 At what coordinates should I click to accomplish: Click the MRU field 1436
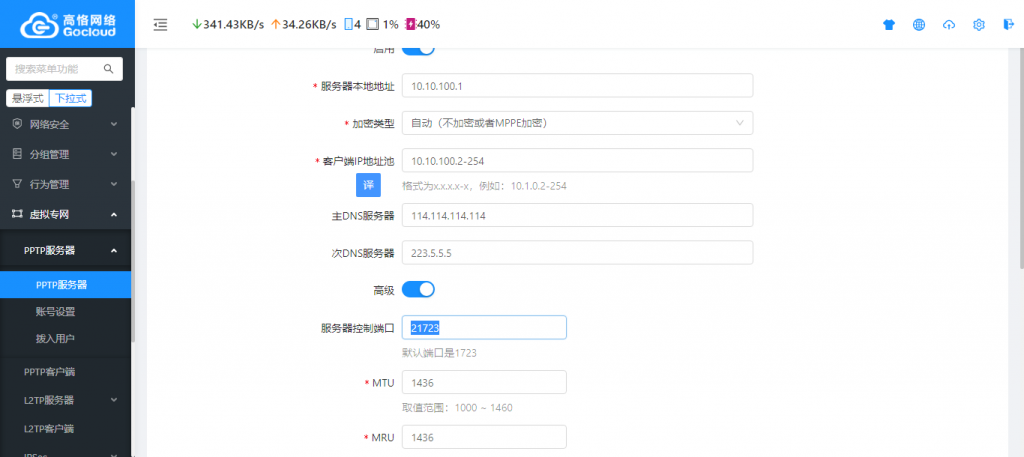click(x=484, y=437)
